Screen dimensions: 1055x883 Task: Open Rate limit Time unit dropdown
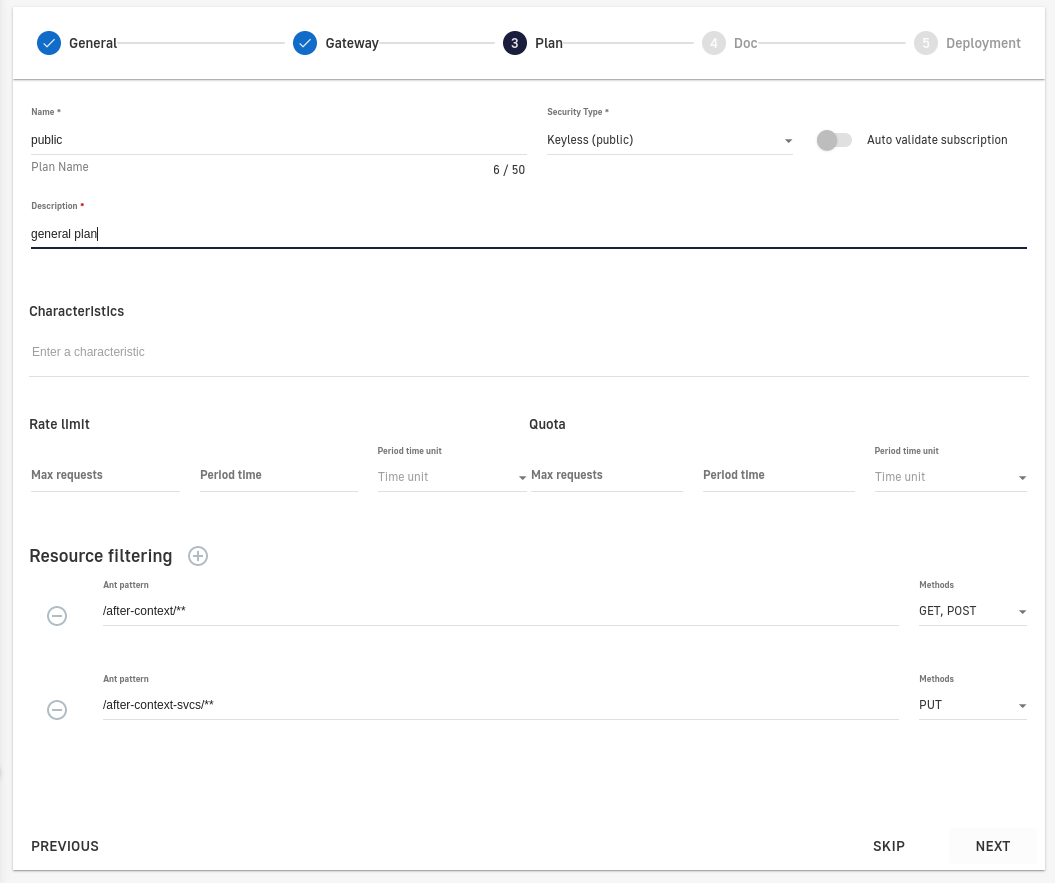[451, 477]
